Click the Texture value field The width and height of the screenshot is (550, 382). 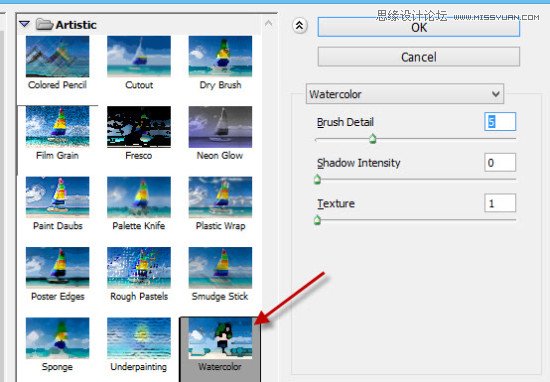click(x=500, y=203)
